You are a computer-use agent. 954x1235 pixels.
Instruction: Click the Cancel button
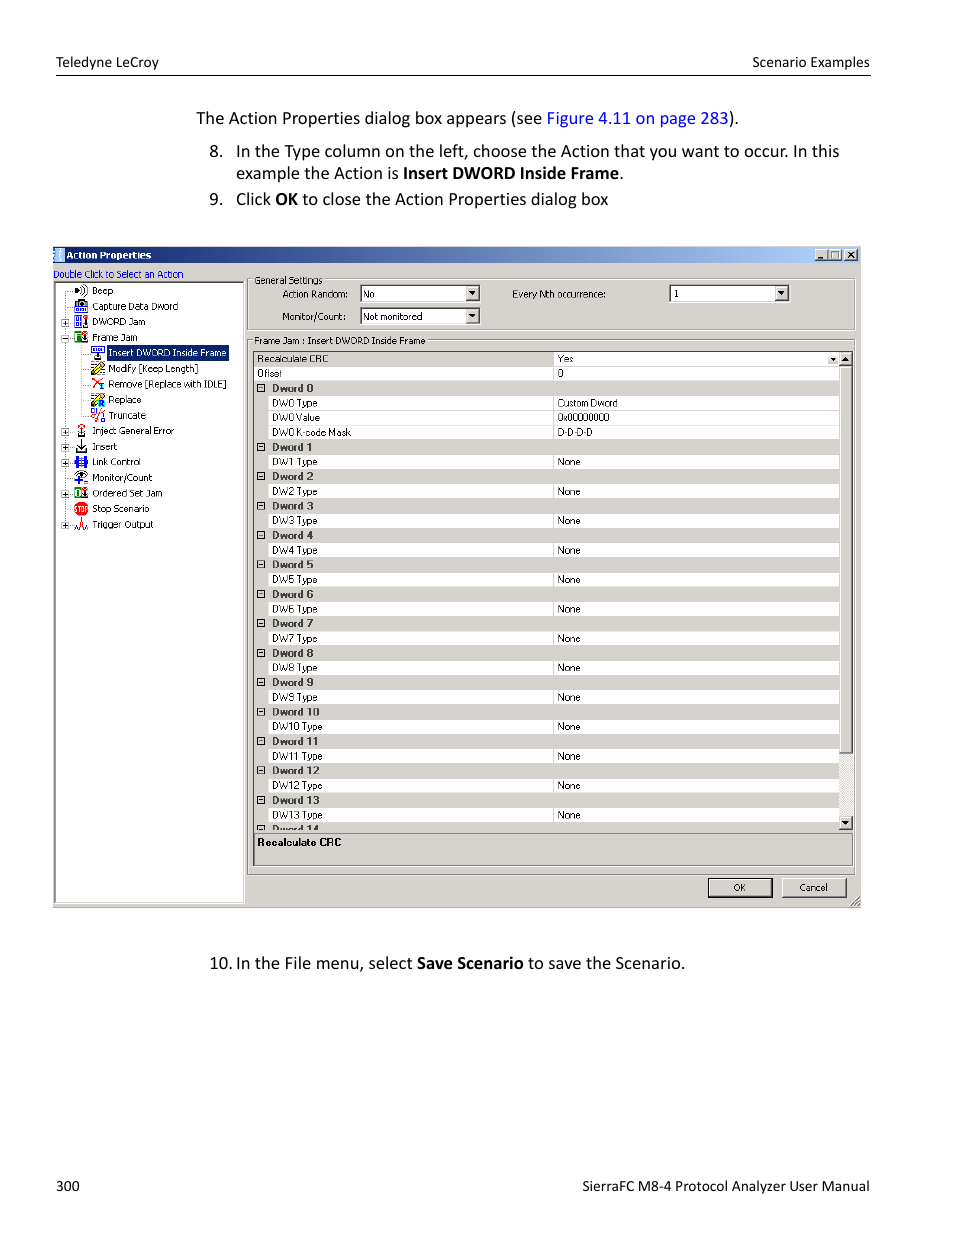813,888
